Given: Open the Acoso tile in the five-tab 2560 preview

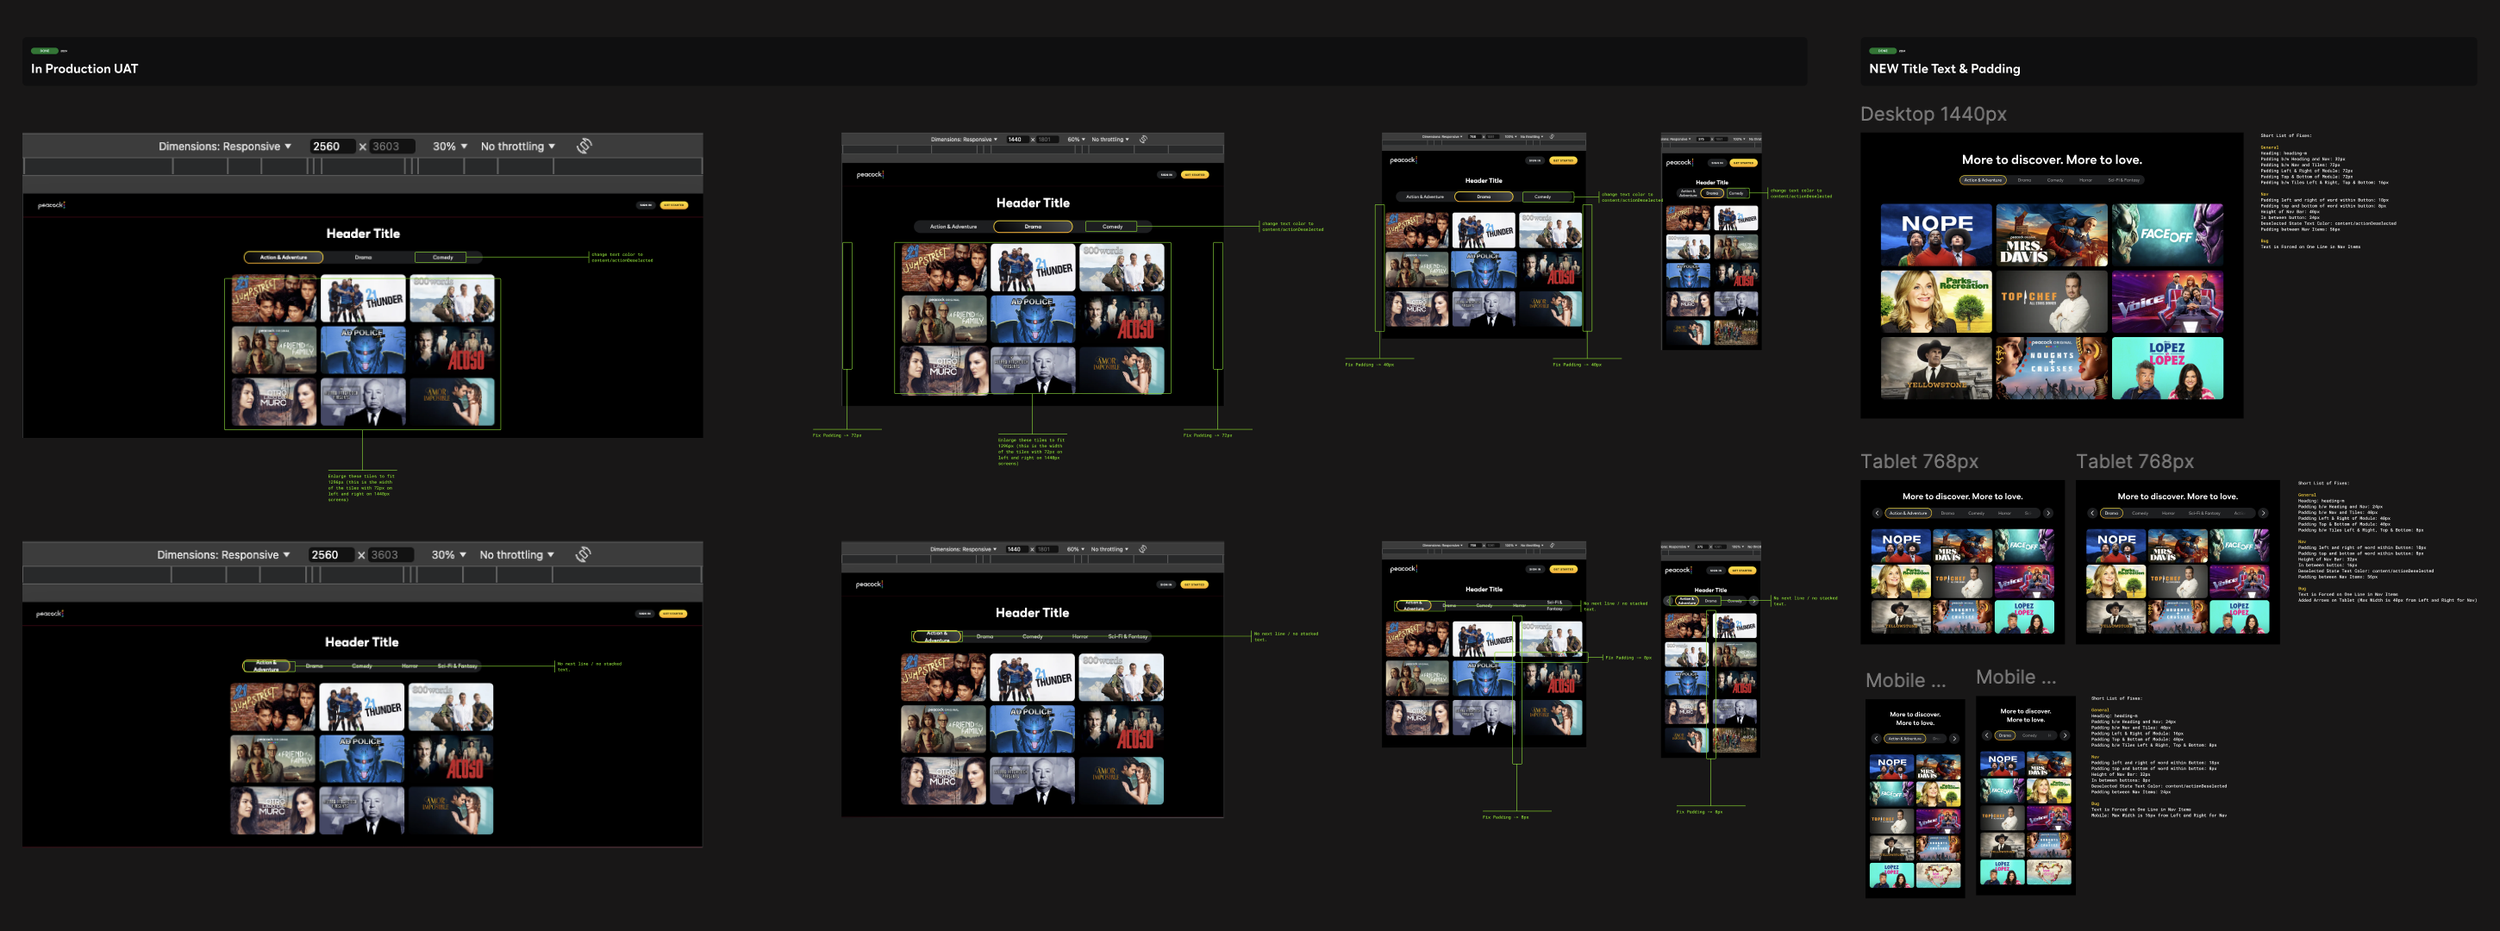Looking at the screenshot, I should (451, 760).
